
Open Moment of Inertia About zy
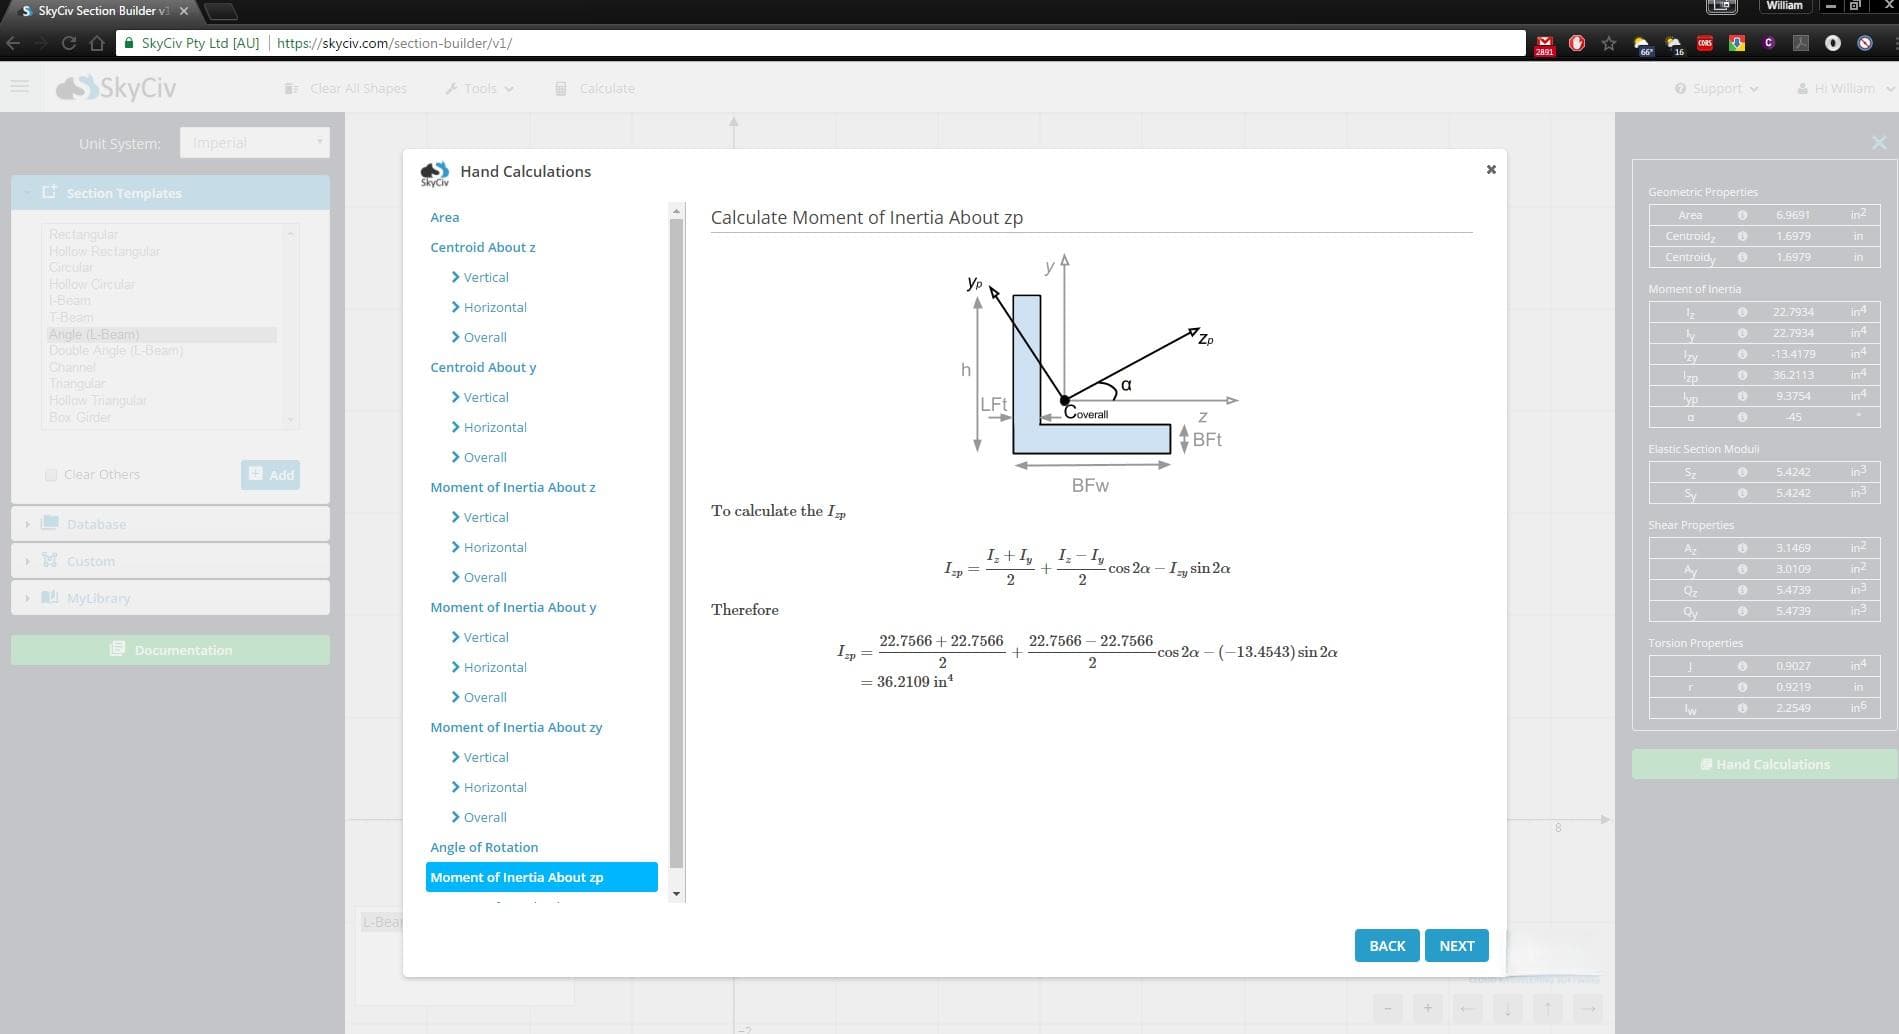[516, 727]
